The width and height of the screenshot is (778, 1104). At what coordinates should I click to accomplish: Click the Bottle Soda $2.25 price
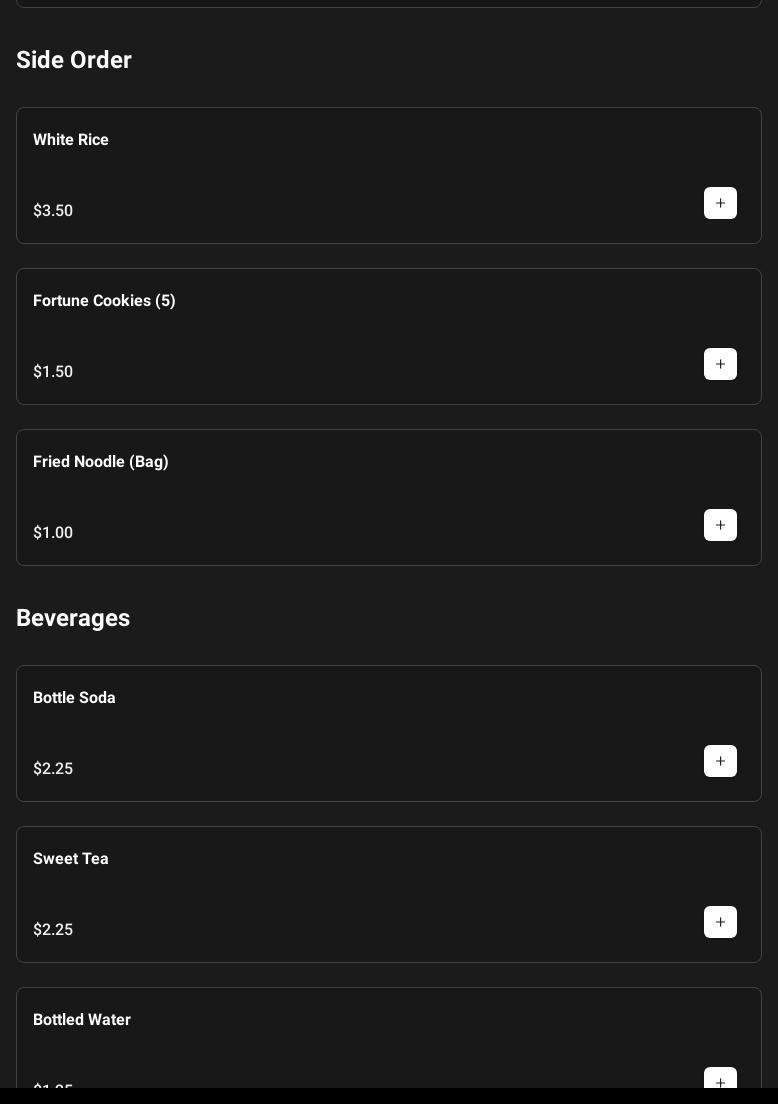(53, 769)
